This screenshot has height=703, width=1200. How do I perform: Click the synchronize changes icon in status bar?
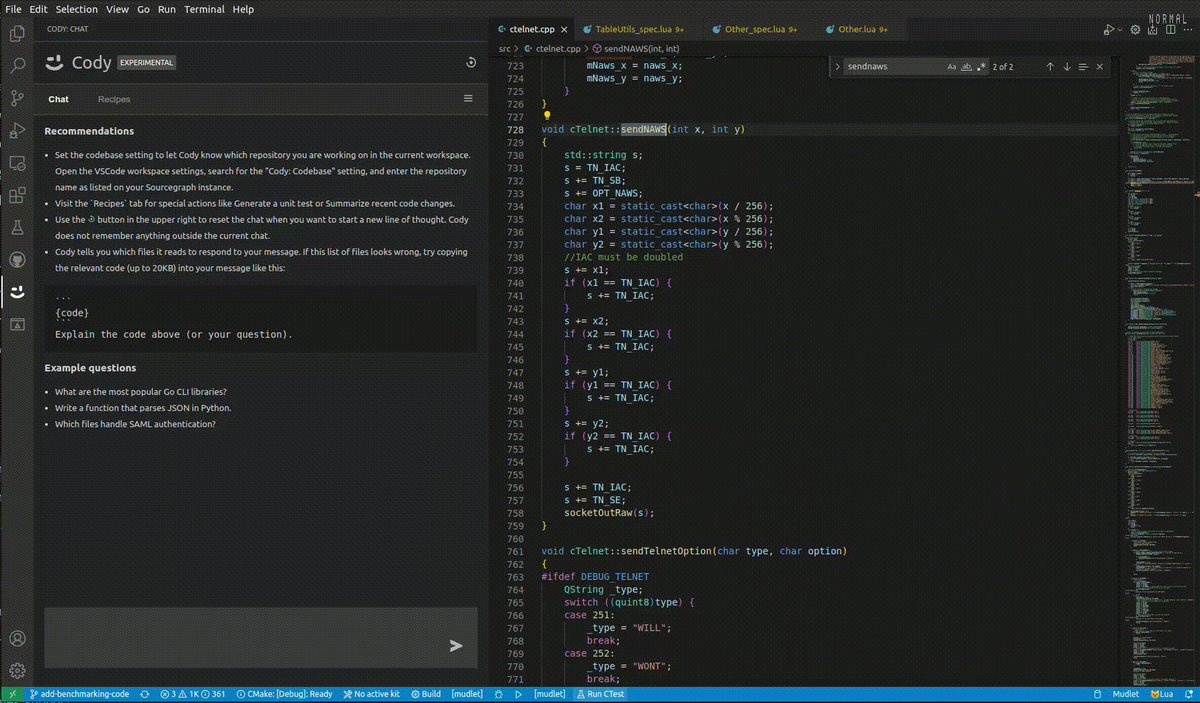click(145, 694)
